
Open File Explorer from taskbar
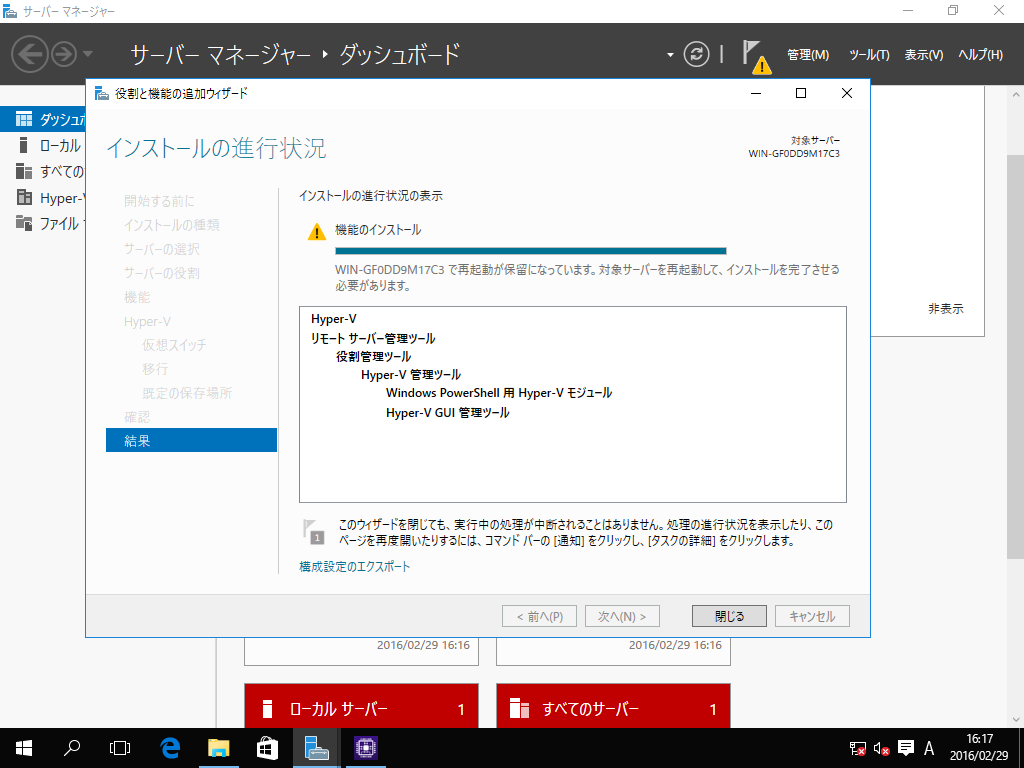pos(219,748)
